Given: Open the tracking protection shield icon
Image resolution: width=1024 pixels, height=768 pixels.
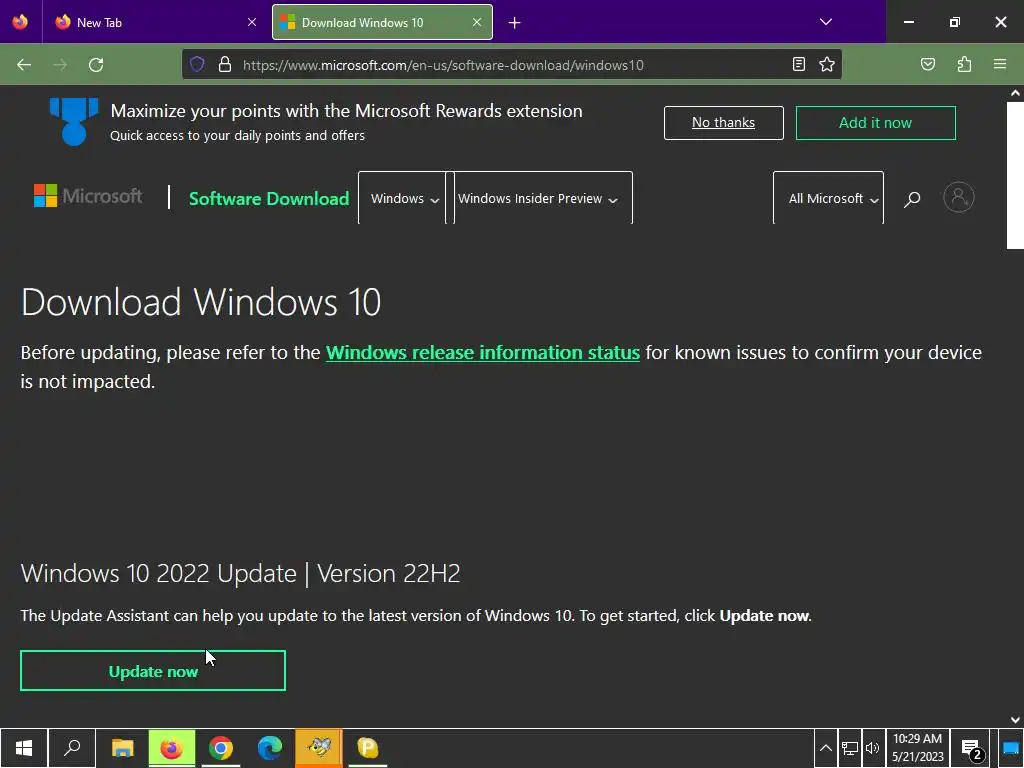Looking at the screenshot, I should pyautogui.click(x=197, y=64).
